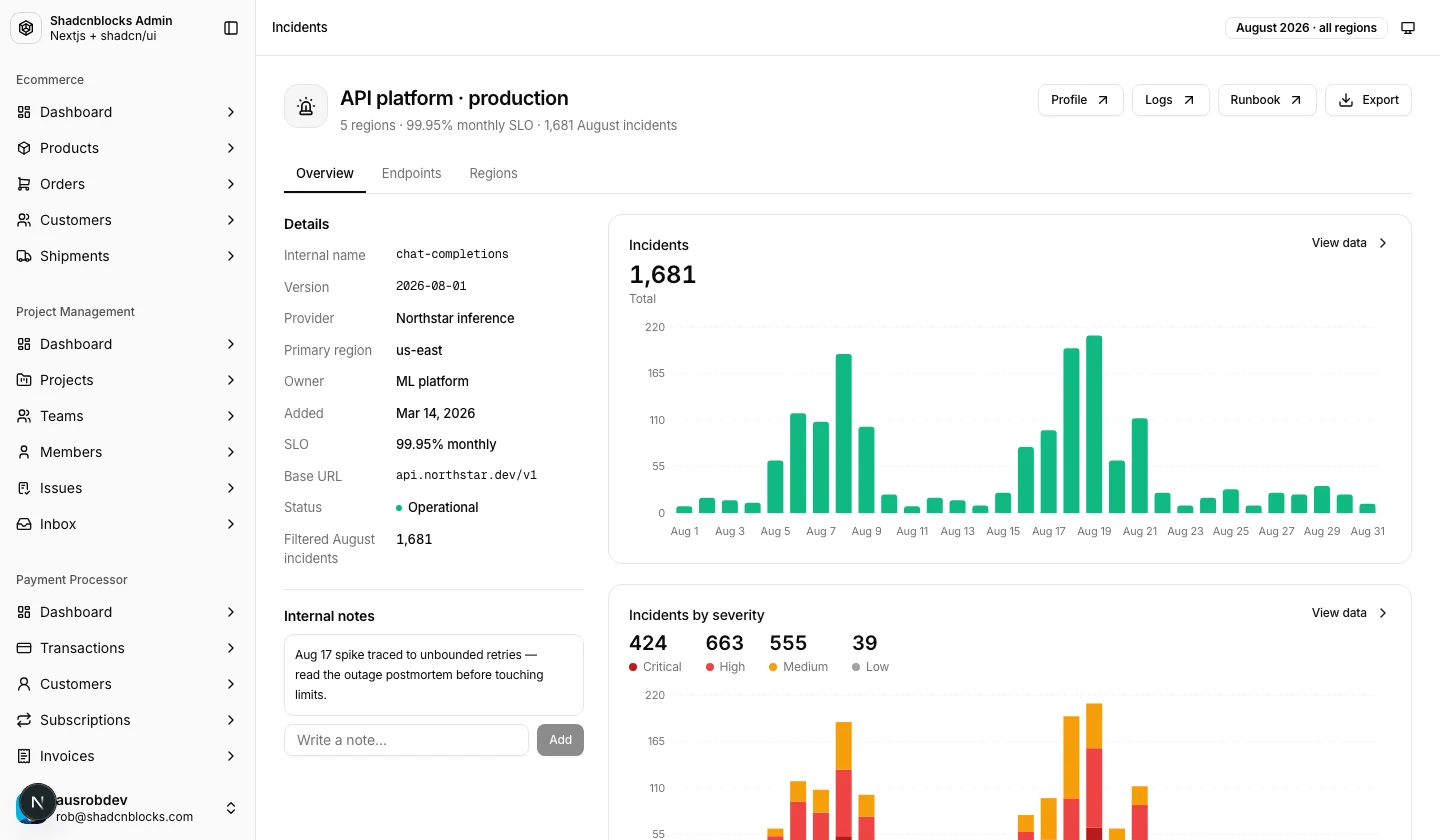This screenshot has height=840, width=1440.
Task: Click the Ecommerce Dashboard grid icon
Action: pyautogui.click(x=24, y=112)
